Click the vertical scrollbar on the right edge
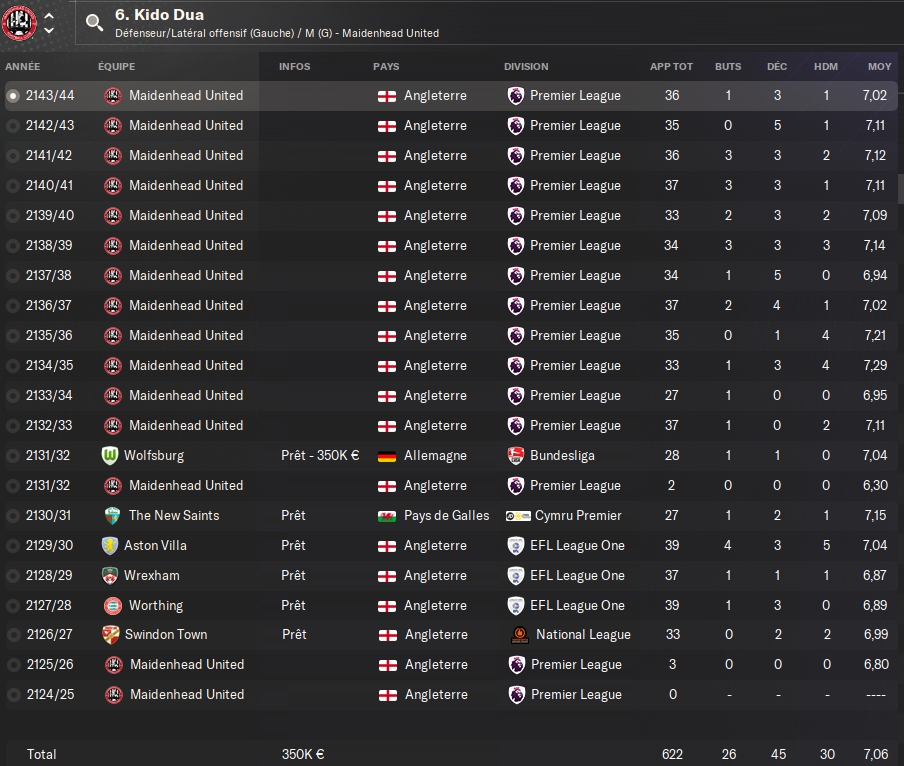The image size is (904, 766). 901,189
